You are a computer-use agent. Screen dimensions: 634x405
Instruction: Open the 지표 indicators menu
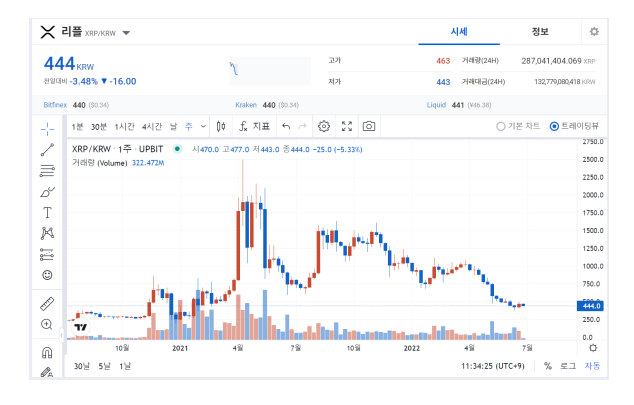[x=254, y=127]
